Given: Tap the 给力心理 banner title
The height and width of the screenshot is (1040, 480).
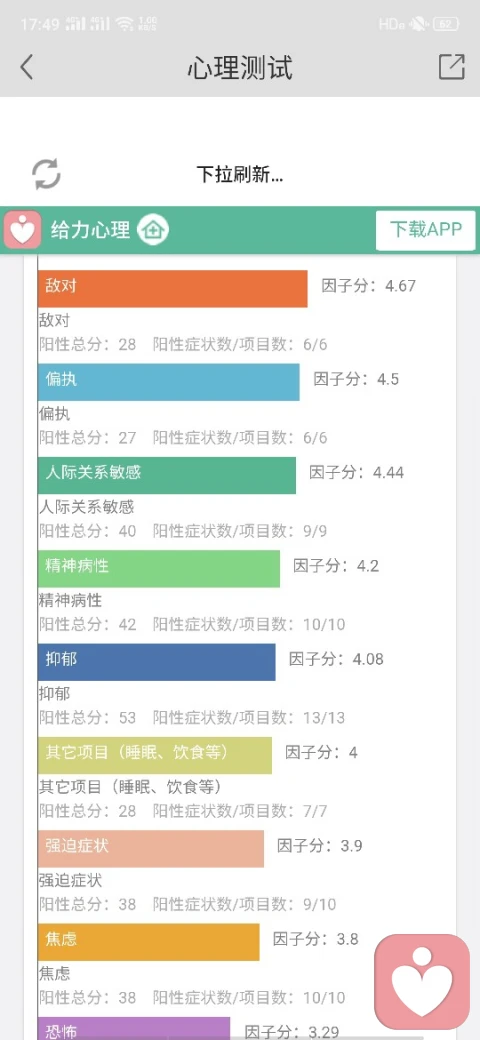Looking at the screenshot, I should pos(91,230).
